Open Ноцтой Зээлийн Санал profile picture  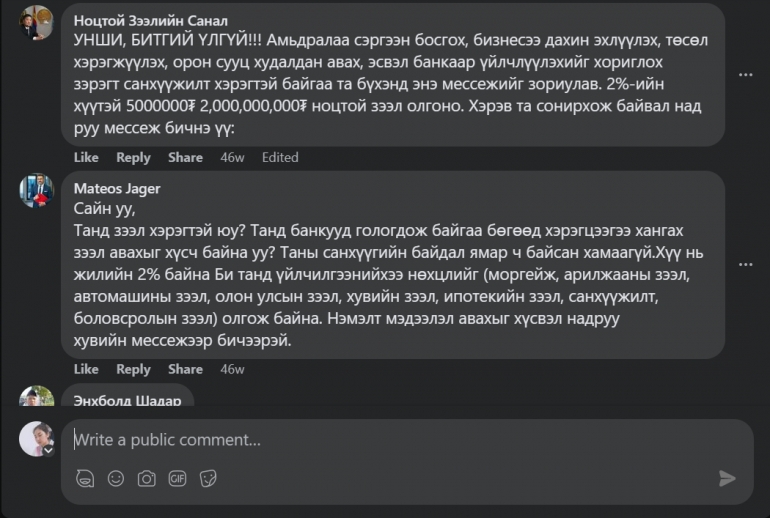click(x=36, y=24)
